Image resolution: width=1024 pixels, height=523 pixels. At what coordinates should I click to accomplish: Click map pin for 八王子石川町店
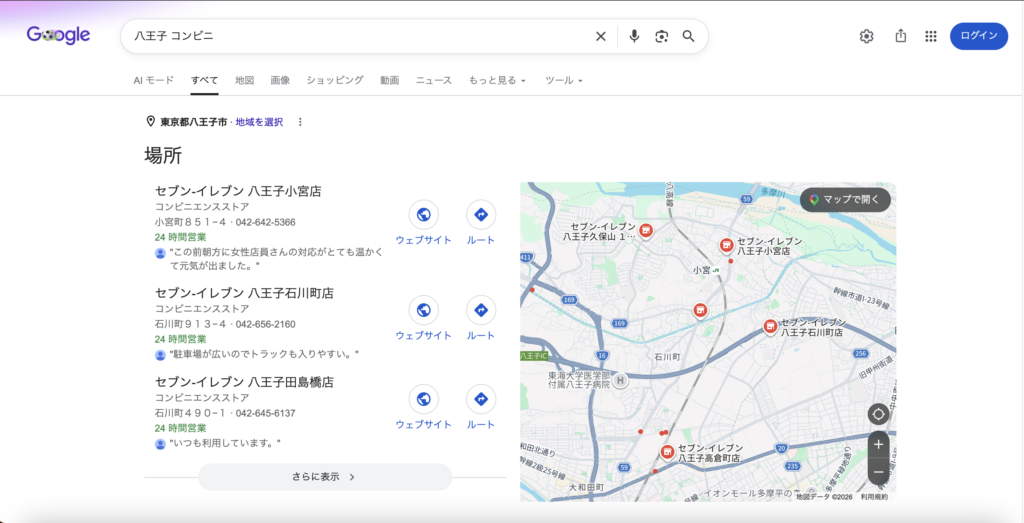click(771, 326)
